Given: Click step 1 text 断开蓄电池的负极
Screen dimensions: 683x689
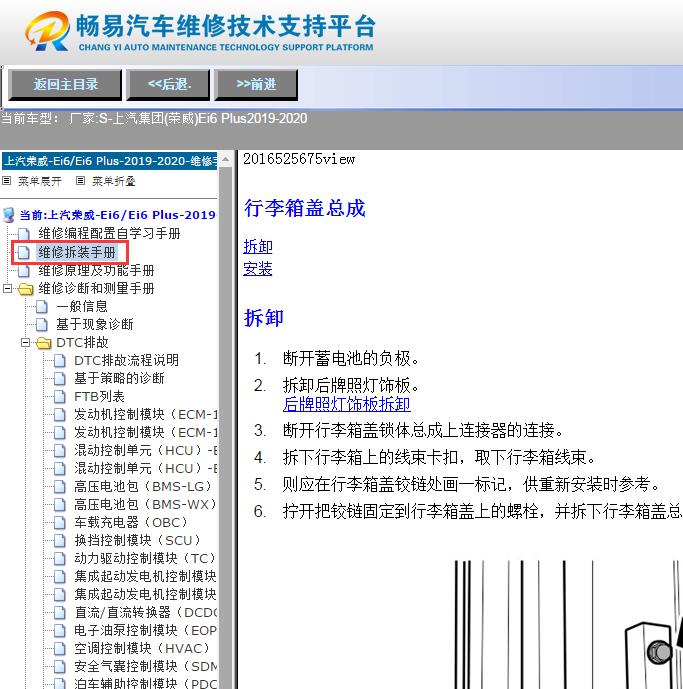Looking at the screenshot, I should click(351, 359).
